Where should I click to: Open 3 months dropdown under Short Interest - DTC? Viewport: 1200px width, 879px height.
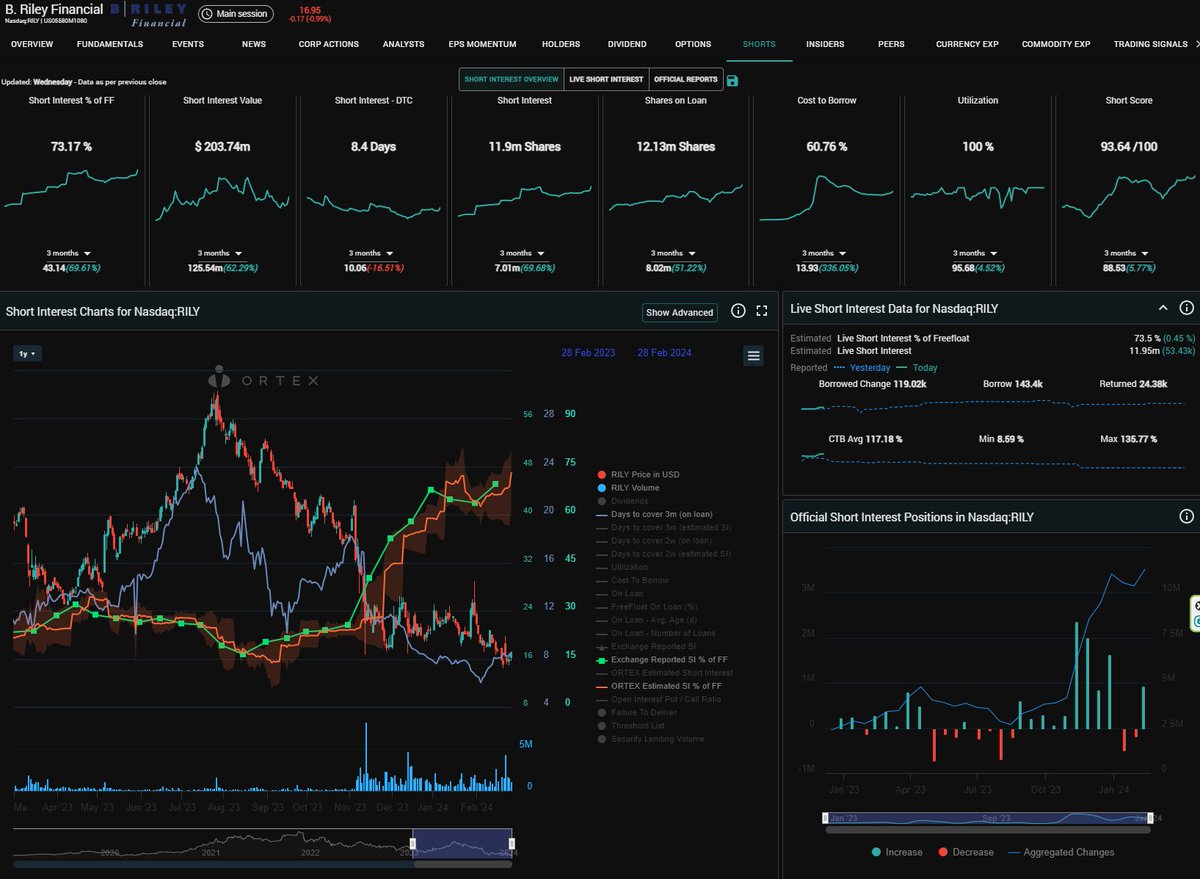click(373, 254)
